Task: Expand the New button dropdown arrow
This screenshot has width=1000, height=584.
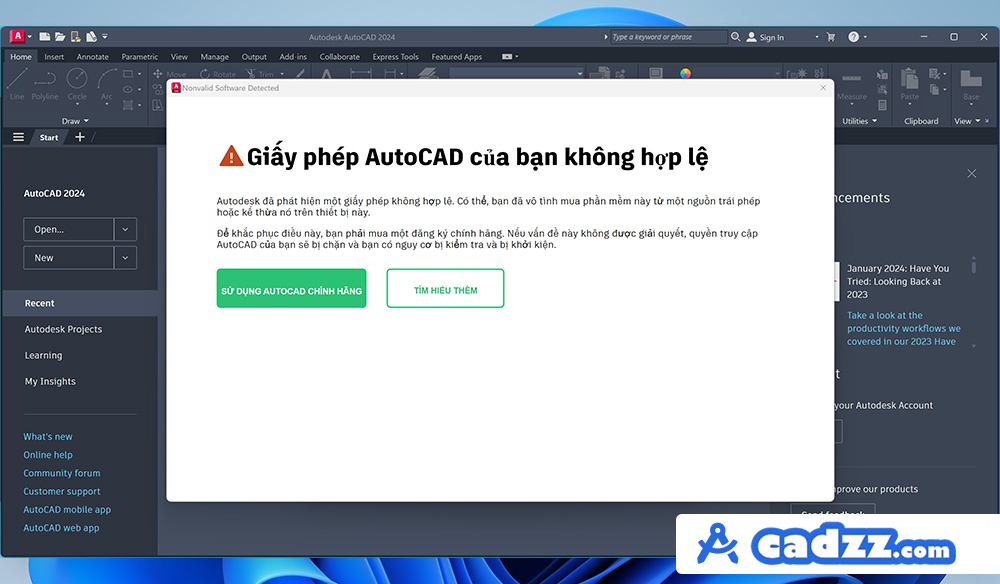Action: 125,258
